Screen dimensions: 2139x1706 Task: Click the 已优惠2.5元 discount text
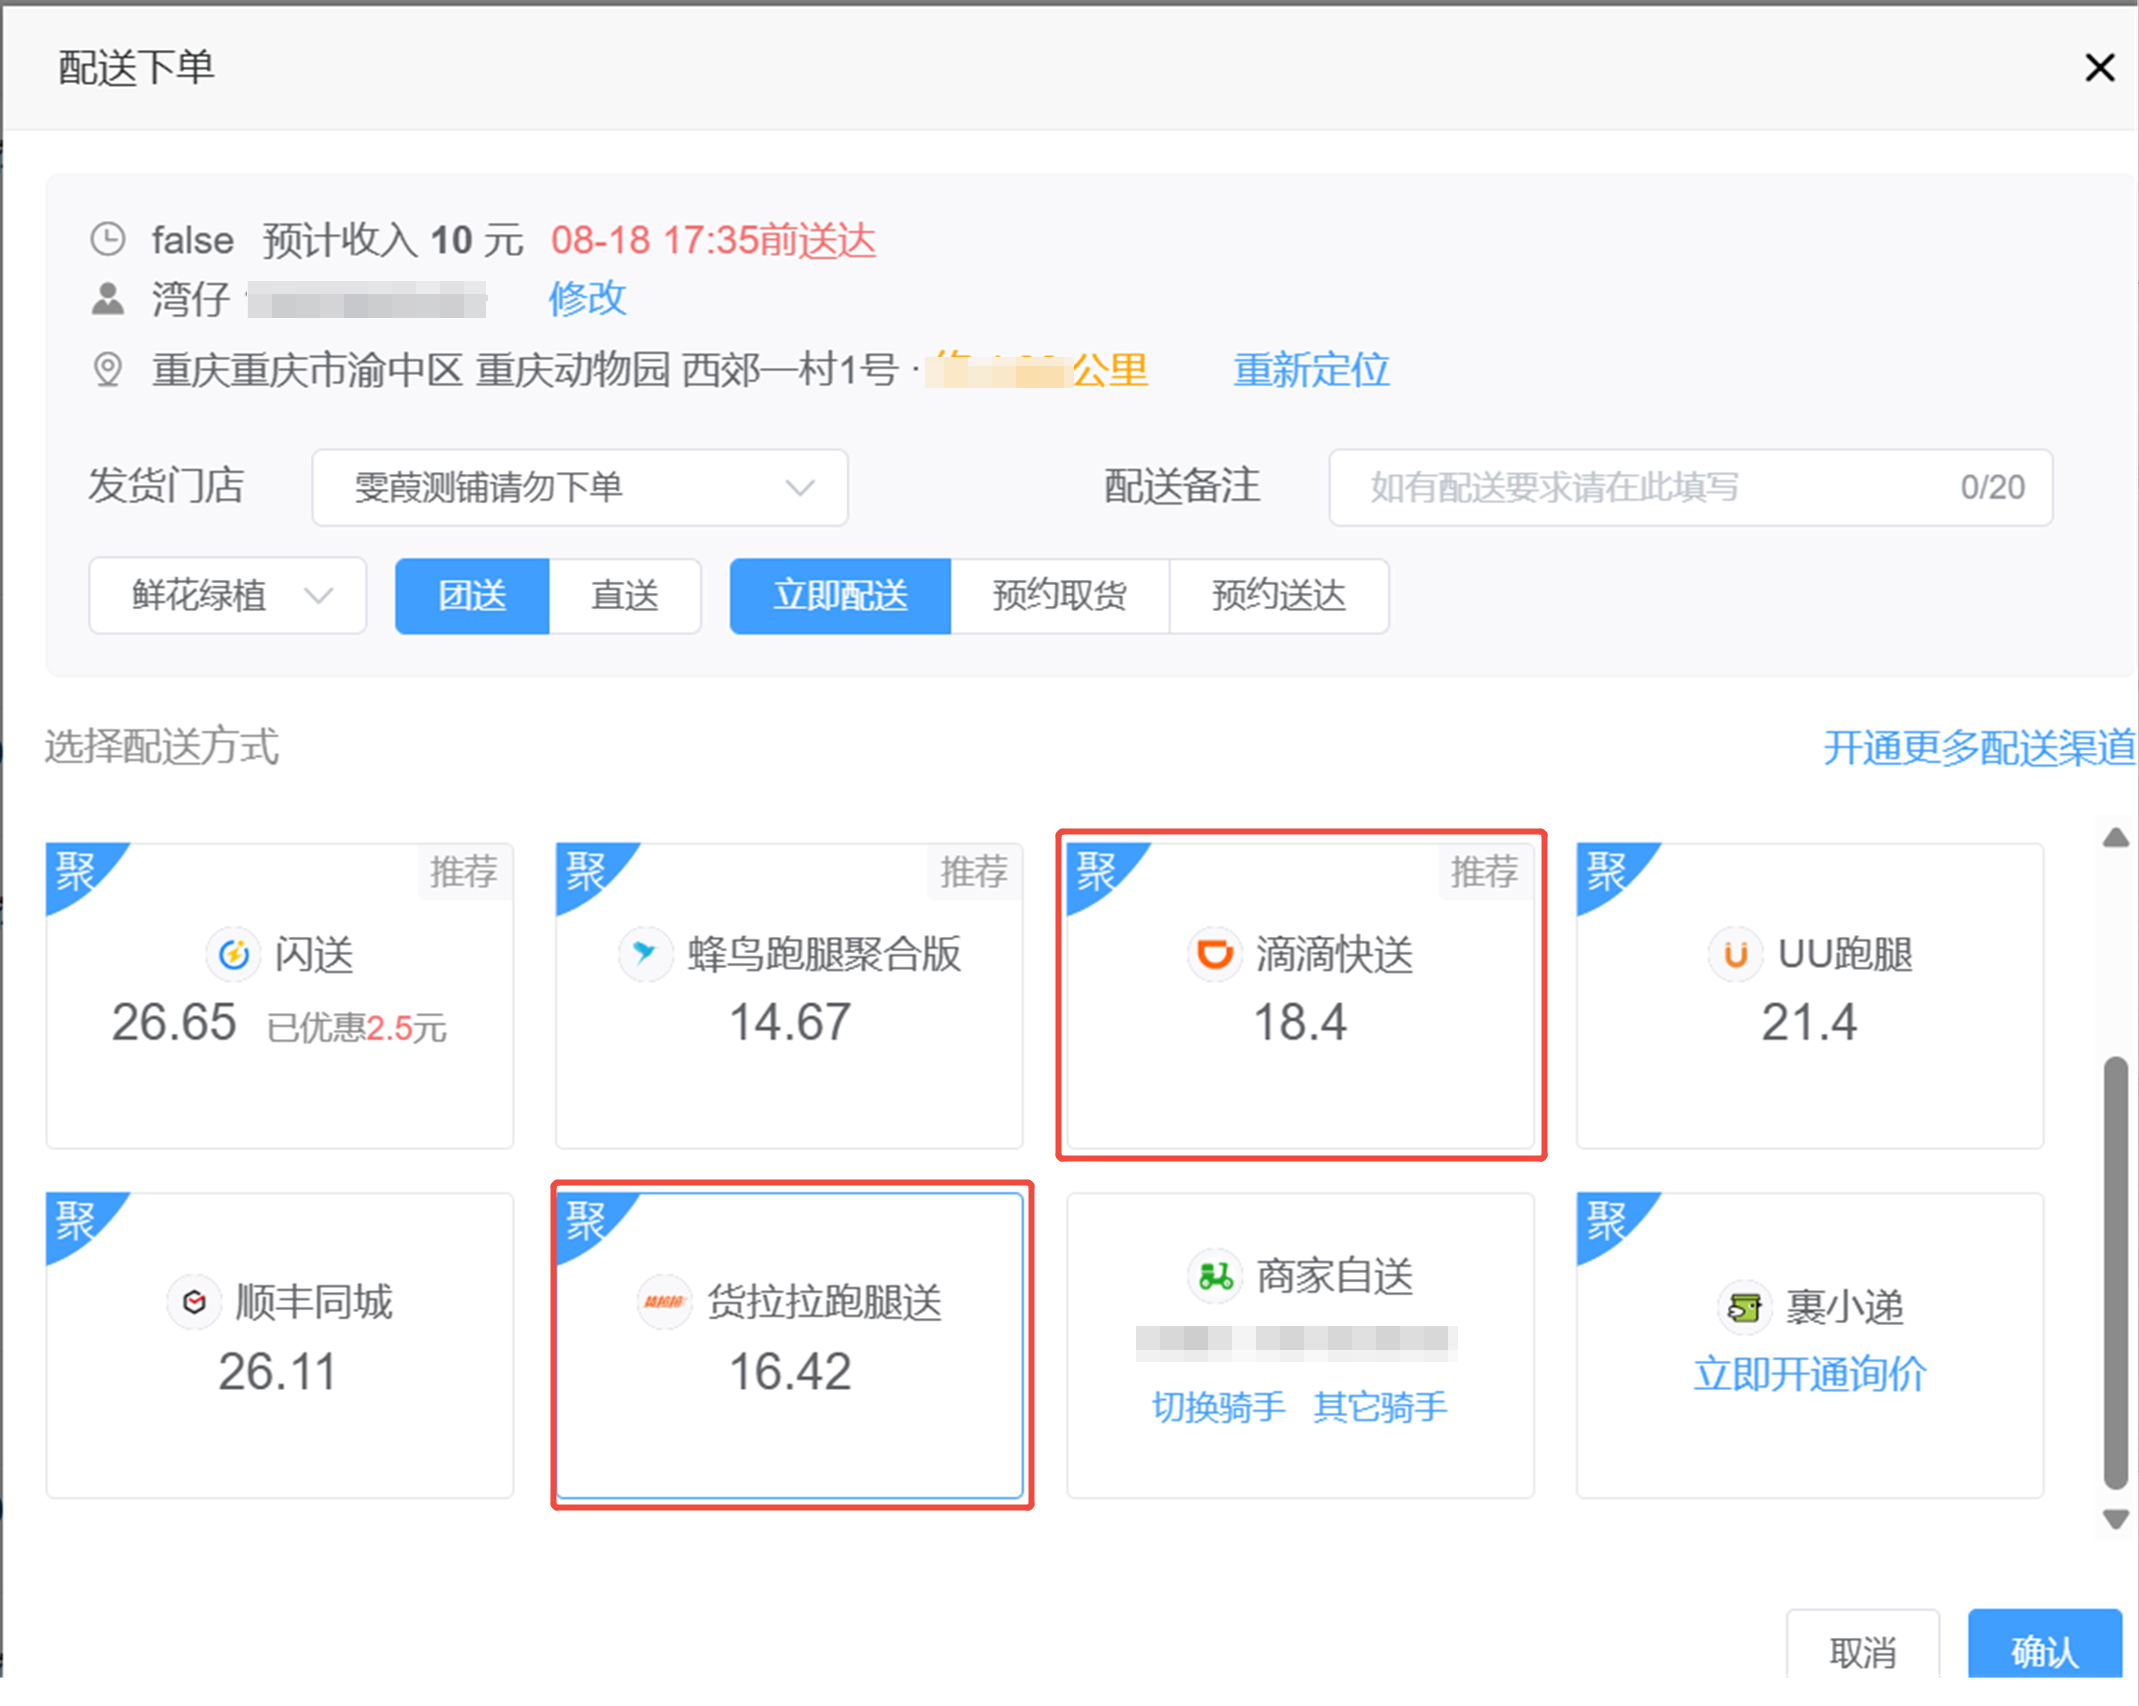tap(356, 1027)
